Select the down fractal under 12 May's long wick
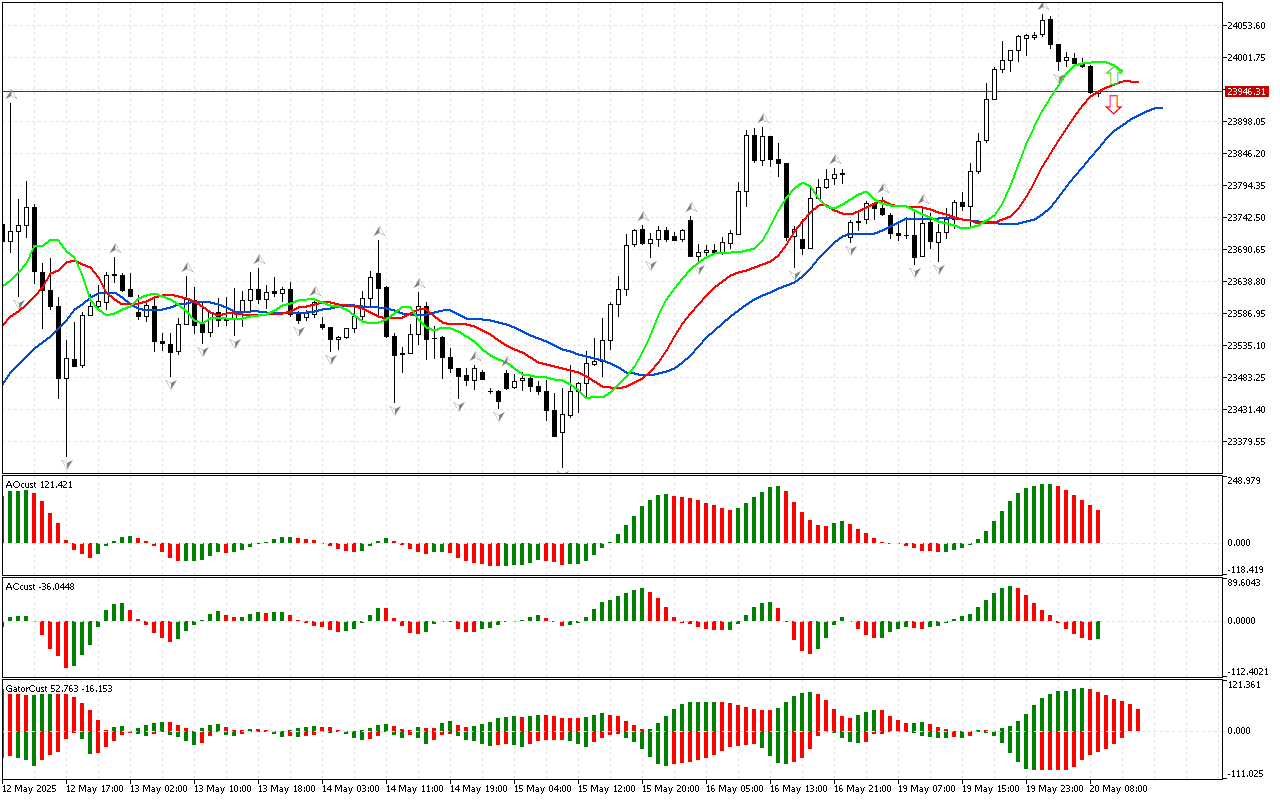Image resolution: width=1280 pixels, height=800 pixels. pos(68,463)
